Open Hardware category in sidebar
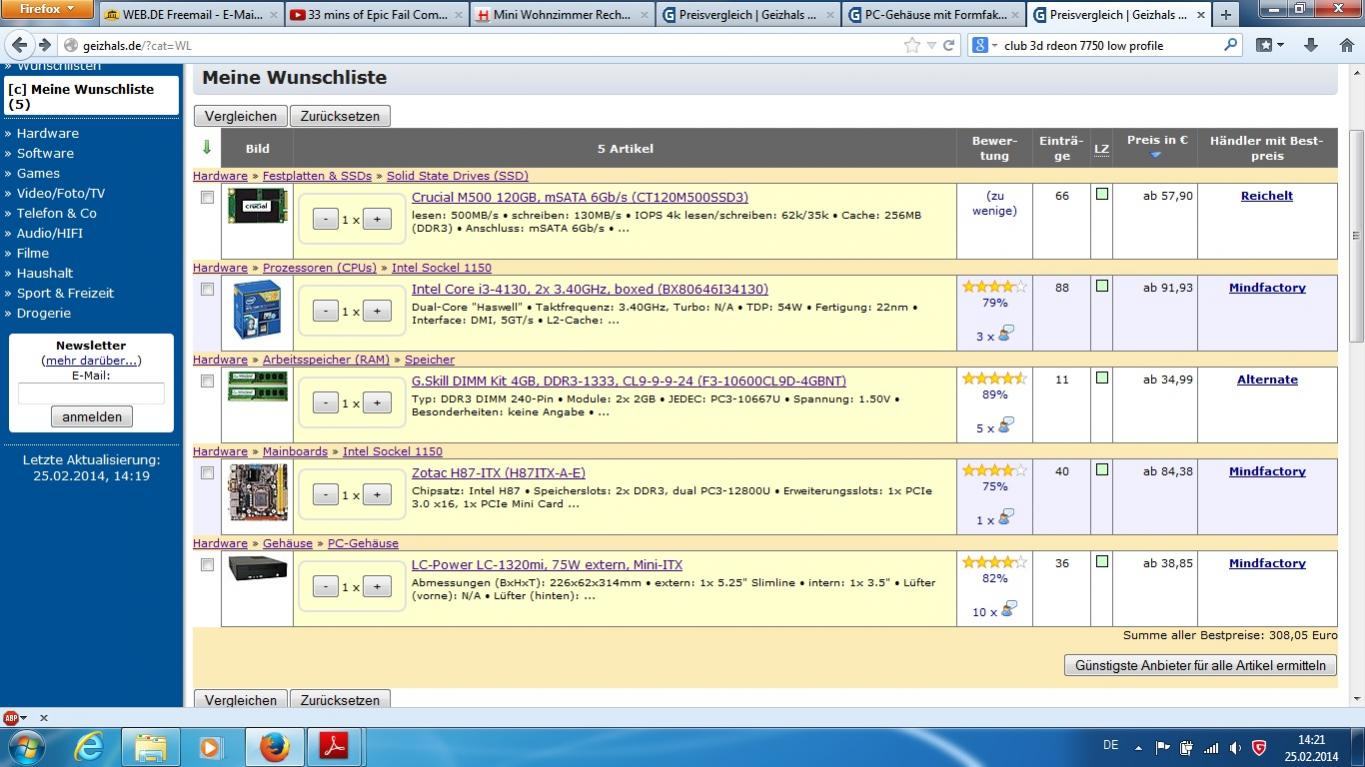This screenshot has width=1365, height=767. [x=47, y=133]
